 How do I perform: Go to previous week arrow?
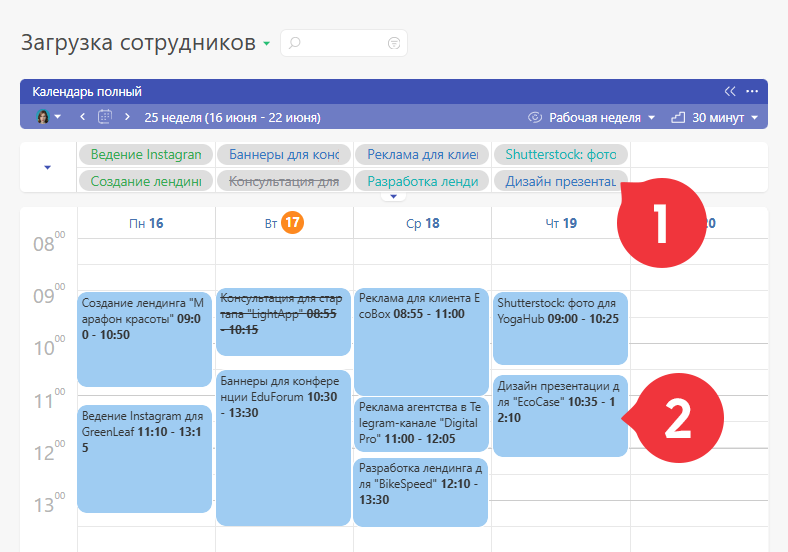click(x=82, y=117)
